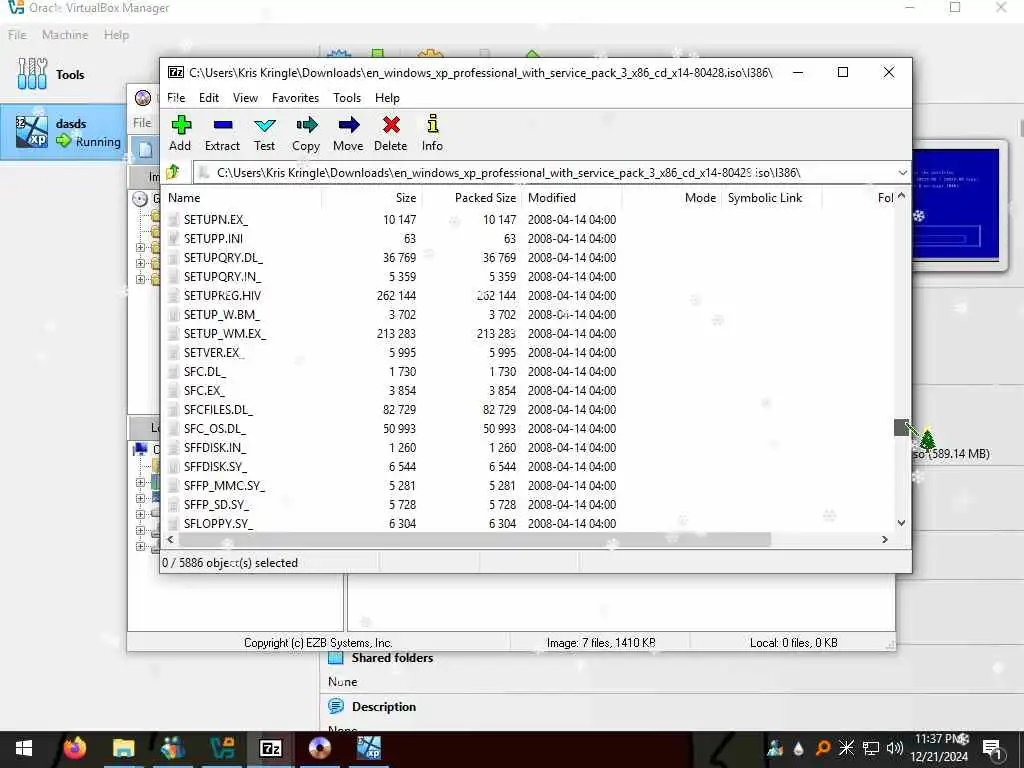Open the Favorites menu
The image size is (1024, 768).
[295, 97]
